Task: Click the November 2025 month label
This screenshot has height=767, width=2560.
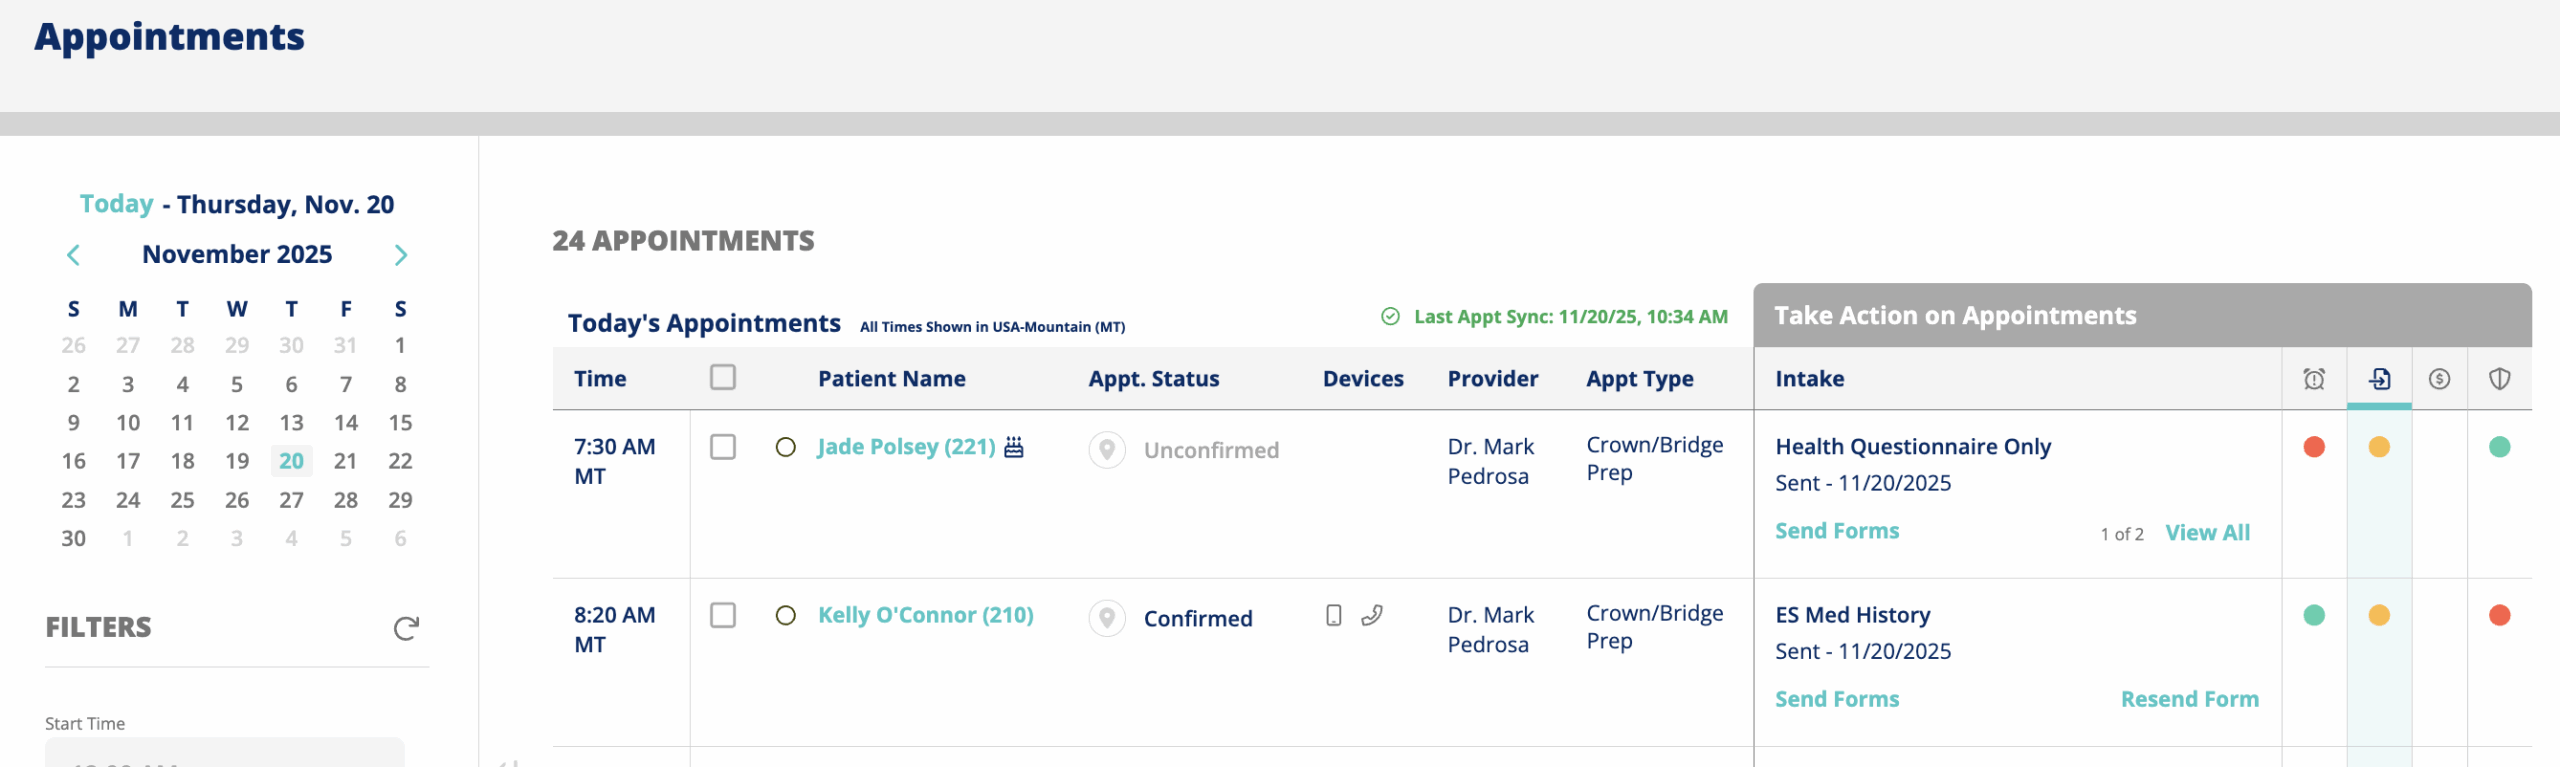Action: click(x=237, y=254)
